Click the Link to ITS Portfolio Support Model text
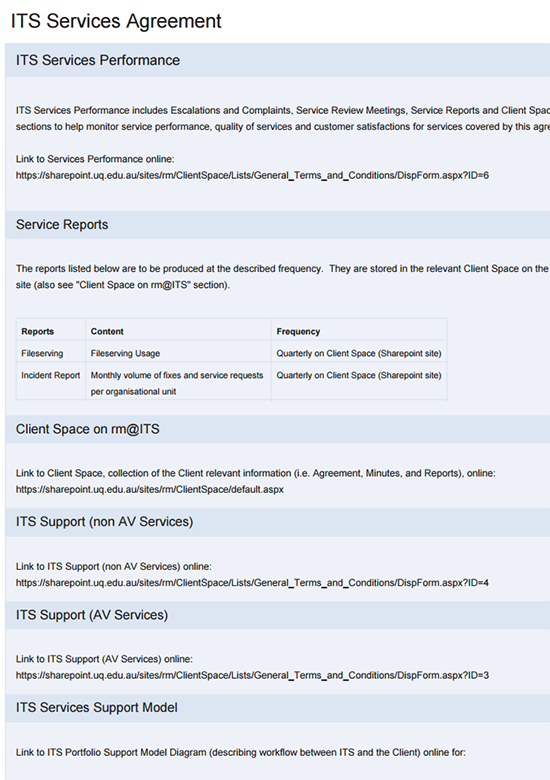Screen dimensions: 550x780 click(241, 752)
